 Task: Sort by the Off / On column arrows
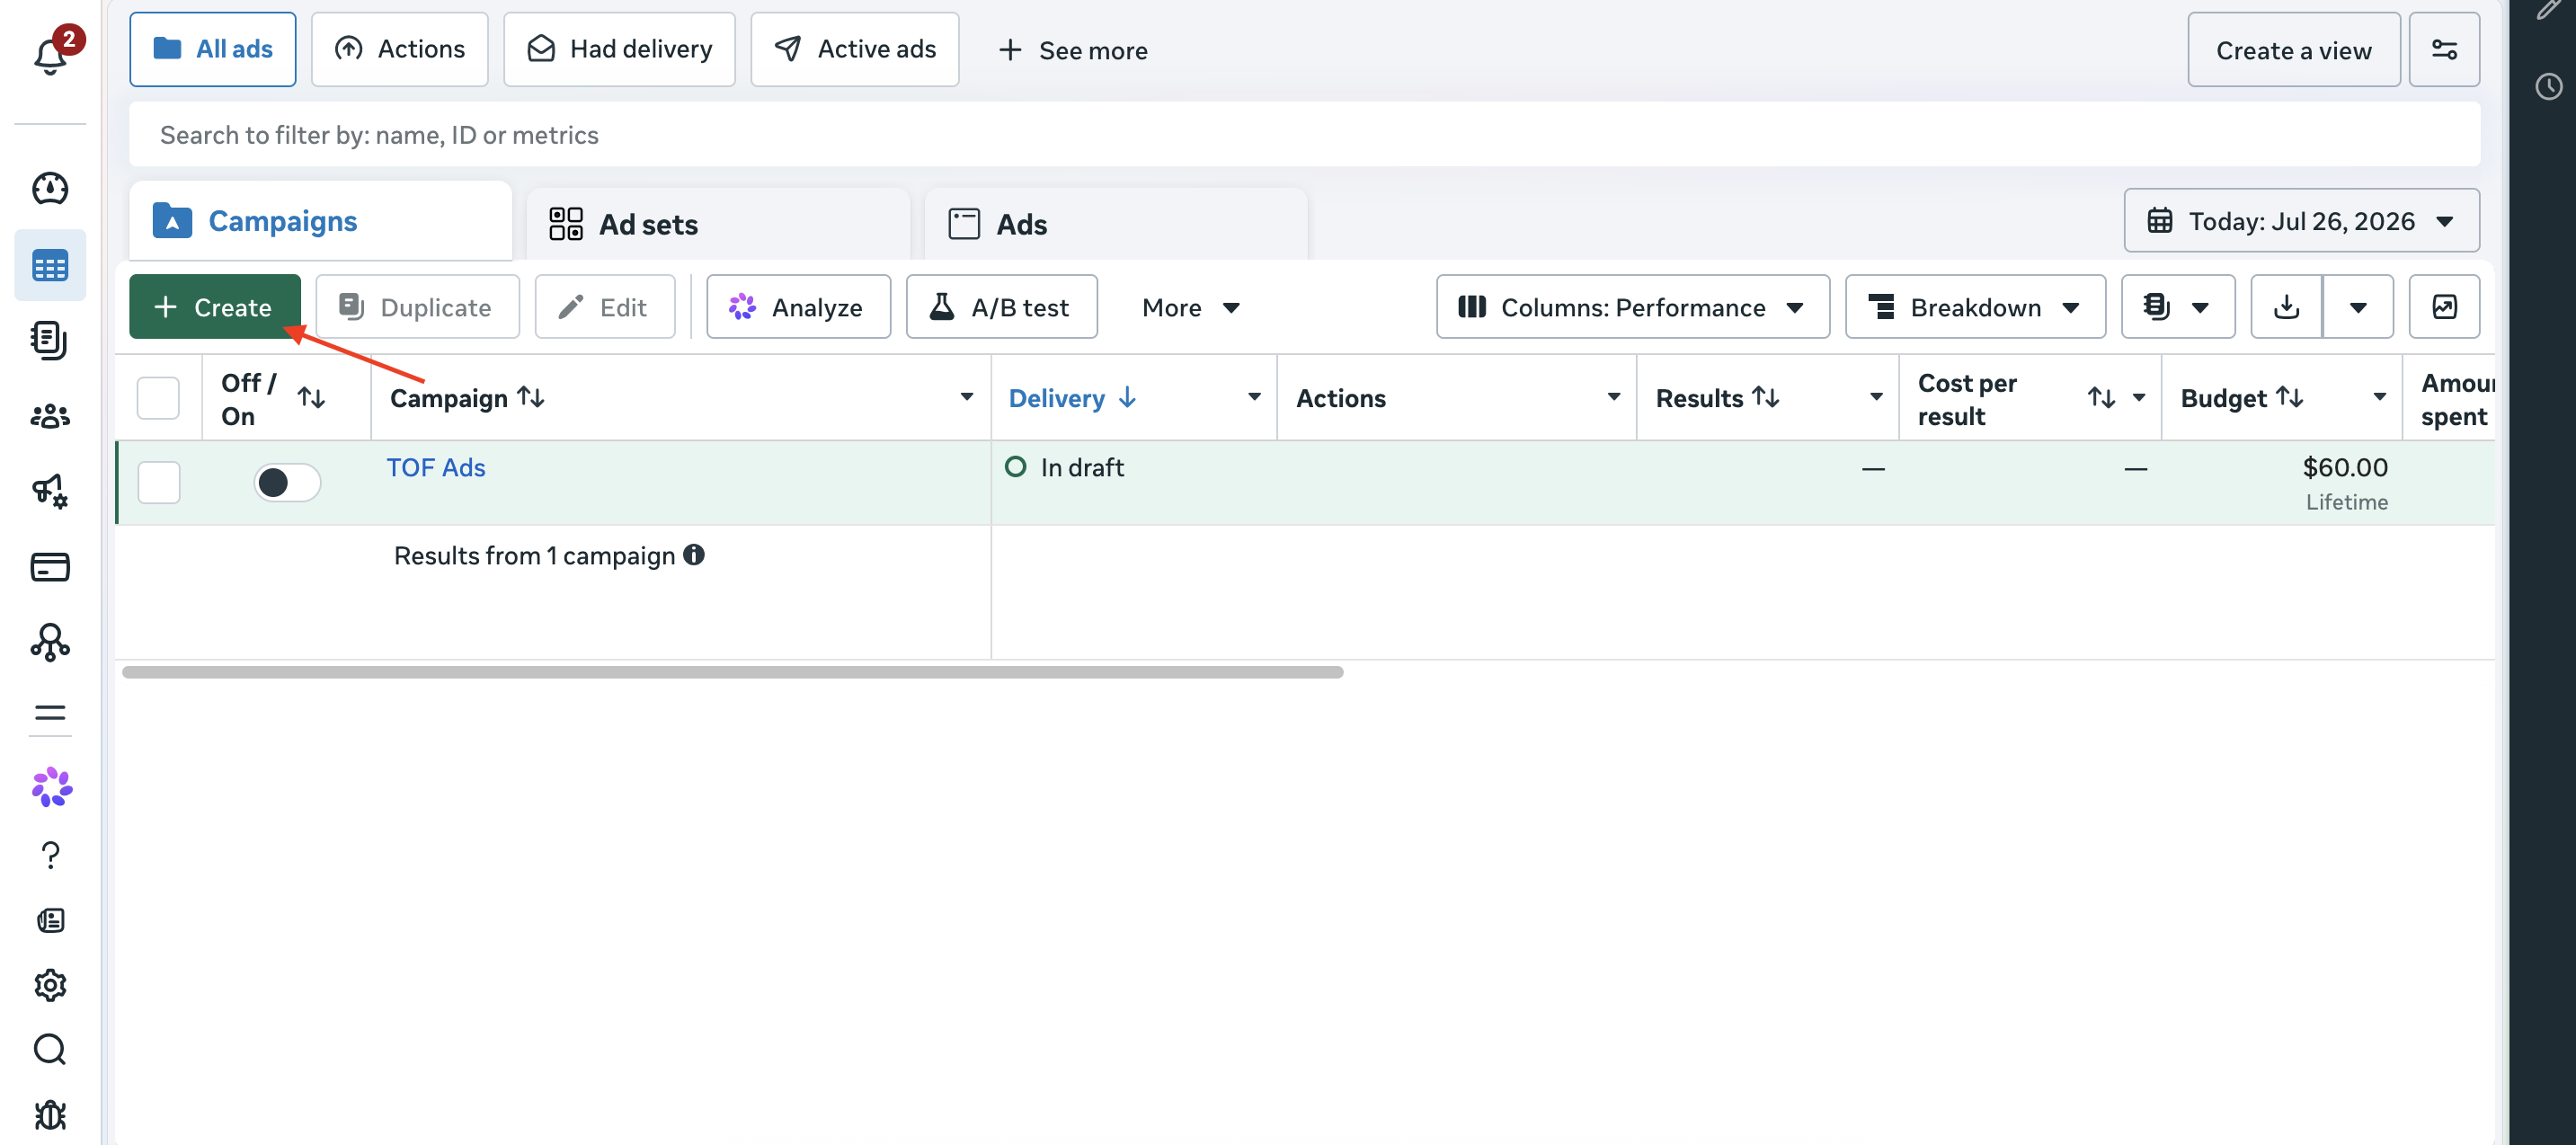click(x=311, y=398)
